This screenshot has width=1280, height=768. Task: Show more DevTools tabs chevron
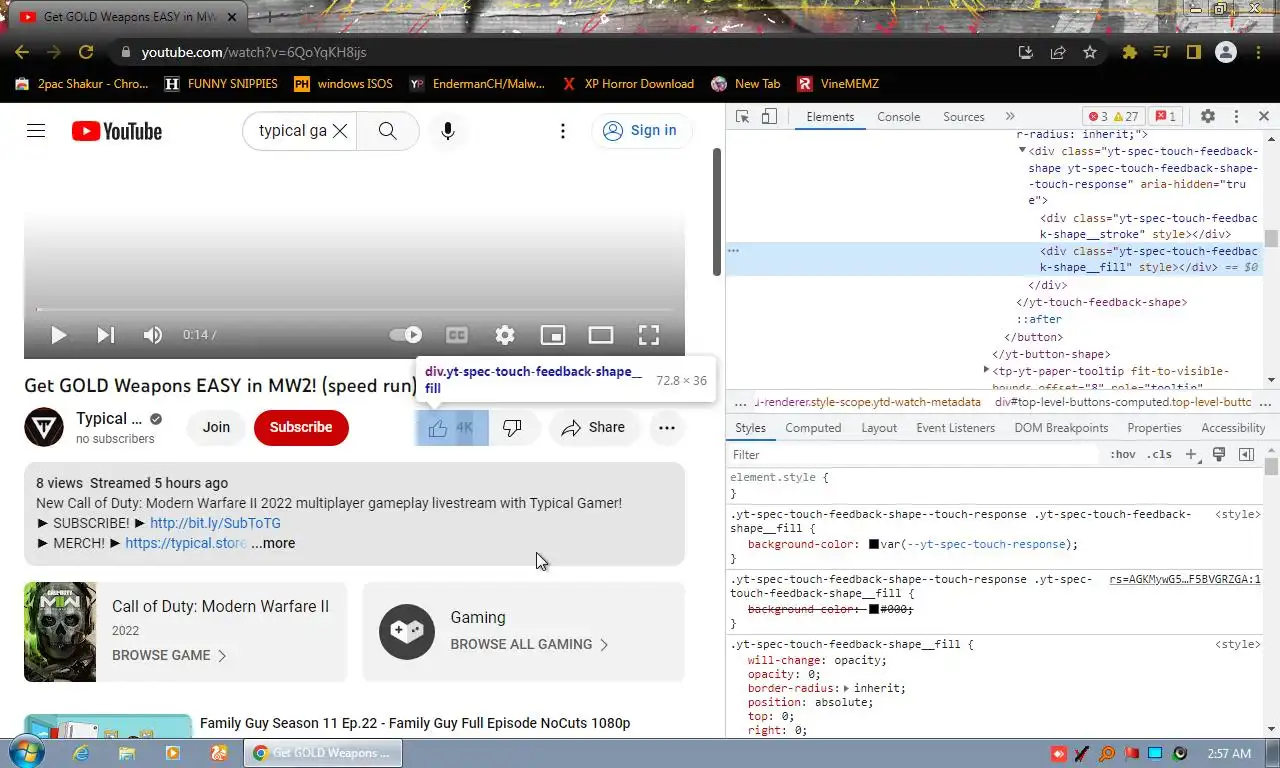[x=1010, y=117]
